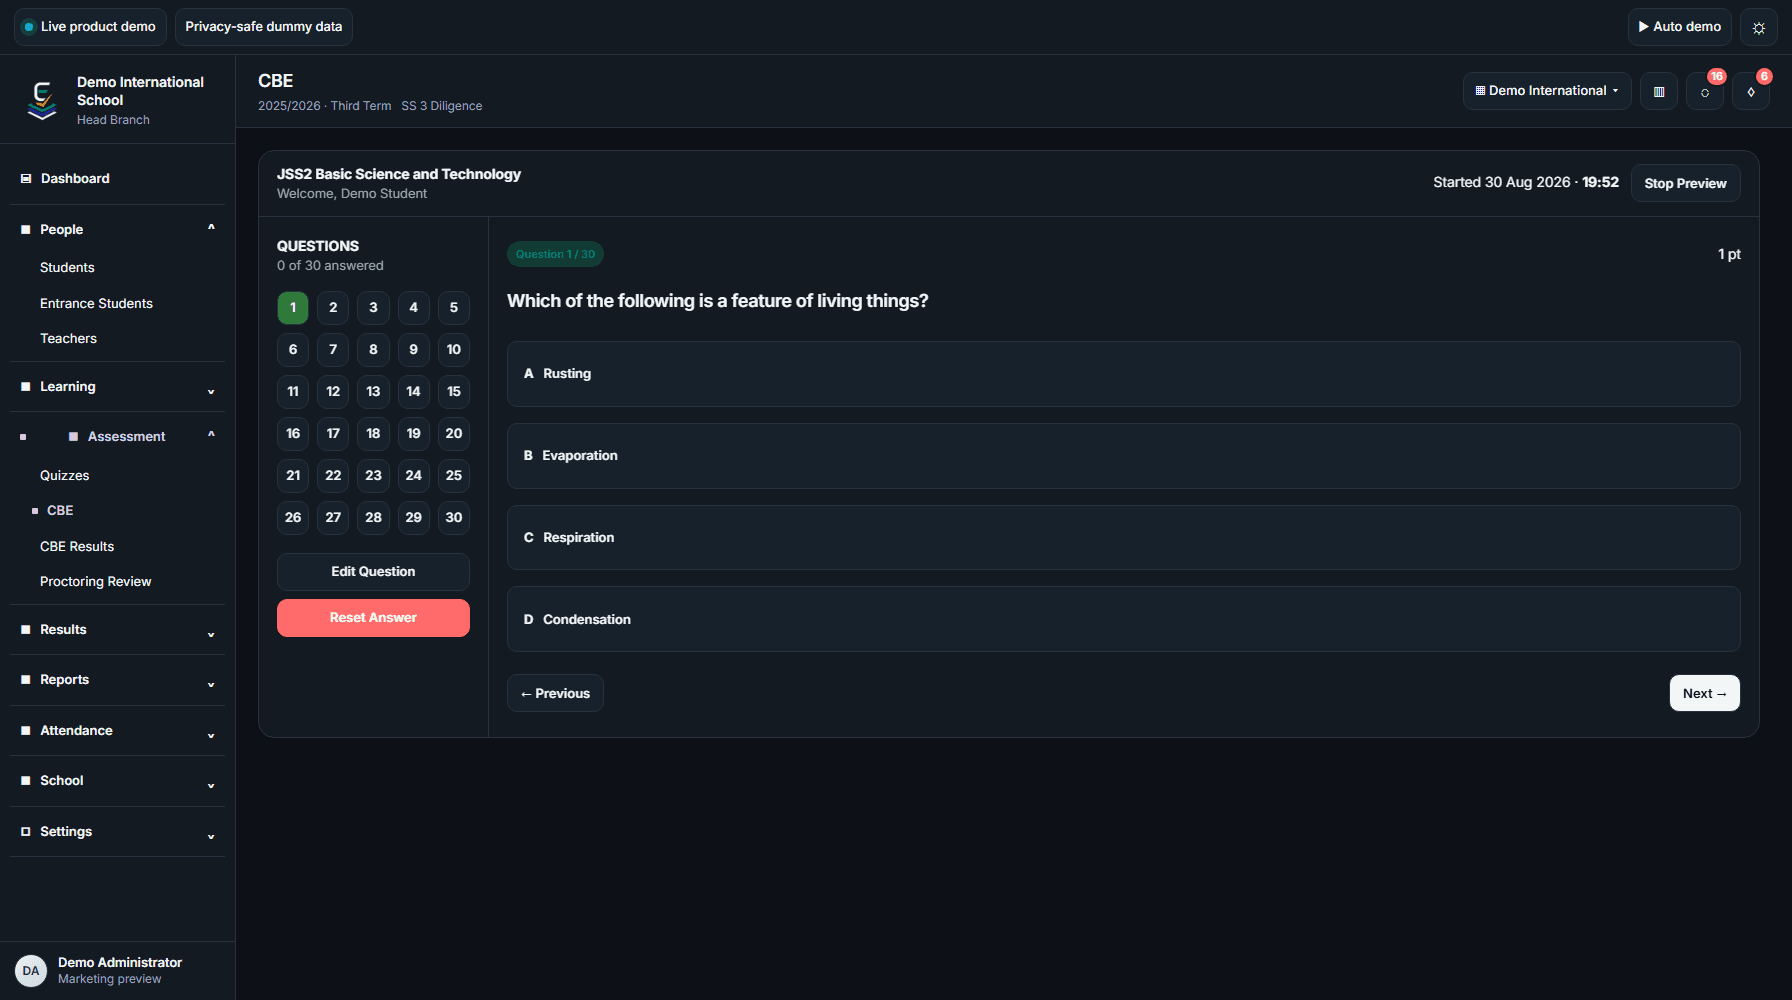1792x1000 pixels.
Task: Open Quizzes under Assessment
Action: (x=64, y=476)
